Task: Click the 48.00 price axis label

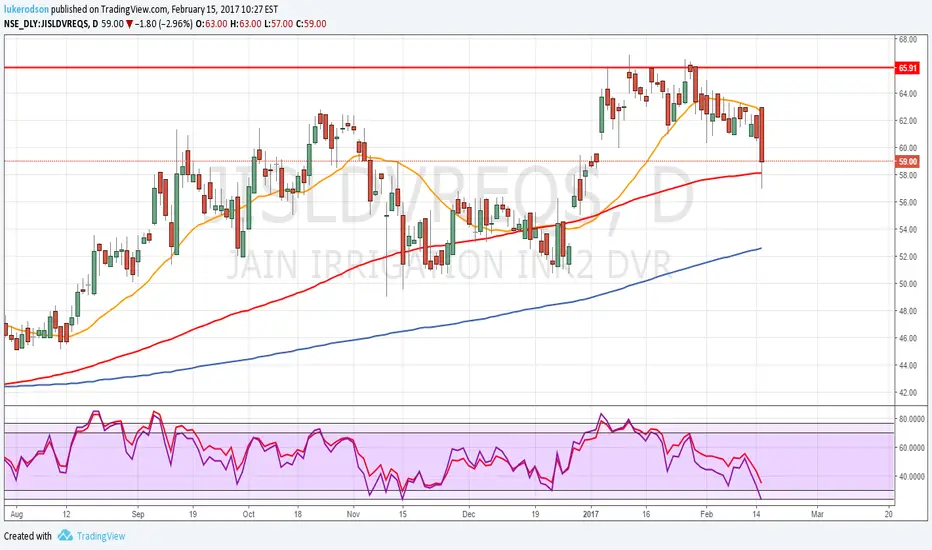Action: click(907, 311)
